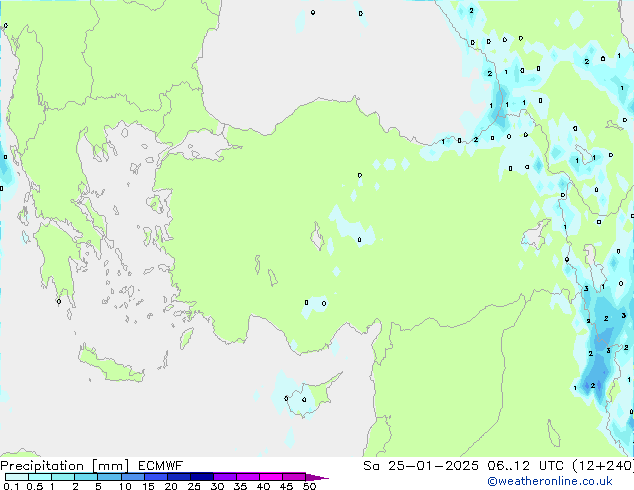634x490 pixels.
Task: Click the legend tick label 20
Action: pos(171,487)
